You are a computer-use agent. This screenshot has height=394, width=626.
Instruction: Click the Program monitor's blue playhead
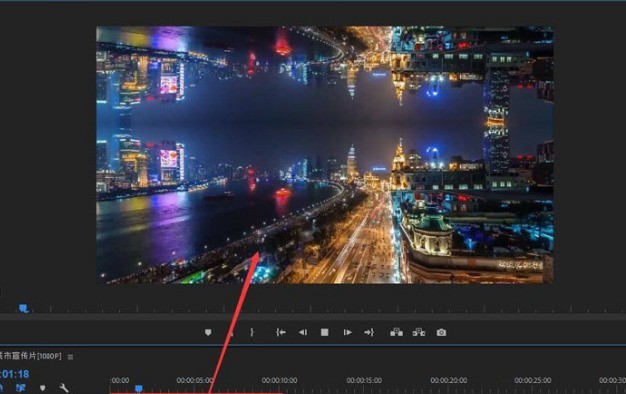coord(23,308)
